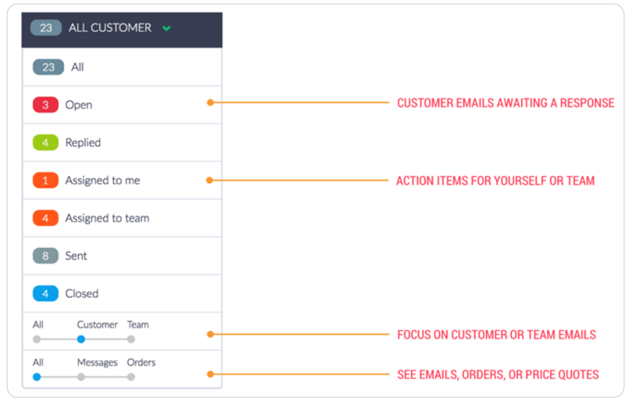Screen dimensions: 632x403
Task: Select Team stop on customer/team slider
Action: pyautogui.click(x=131, y=339)
